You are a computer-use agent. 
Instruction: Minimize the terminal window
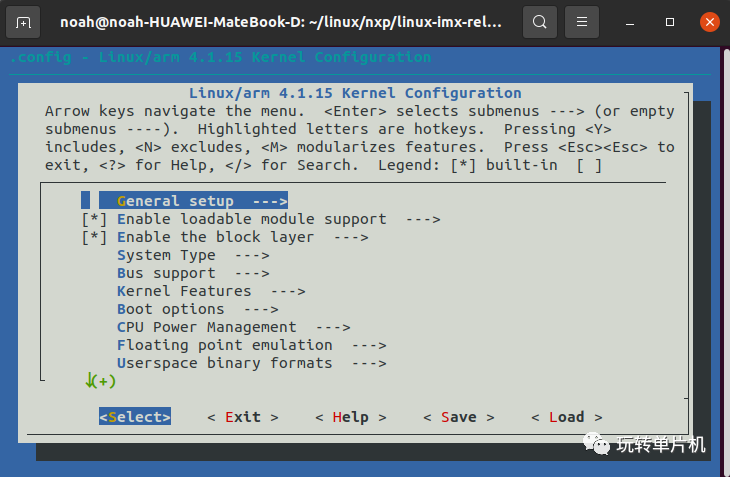click(x=630, y=22)
